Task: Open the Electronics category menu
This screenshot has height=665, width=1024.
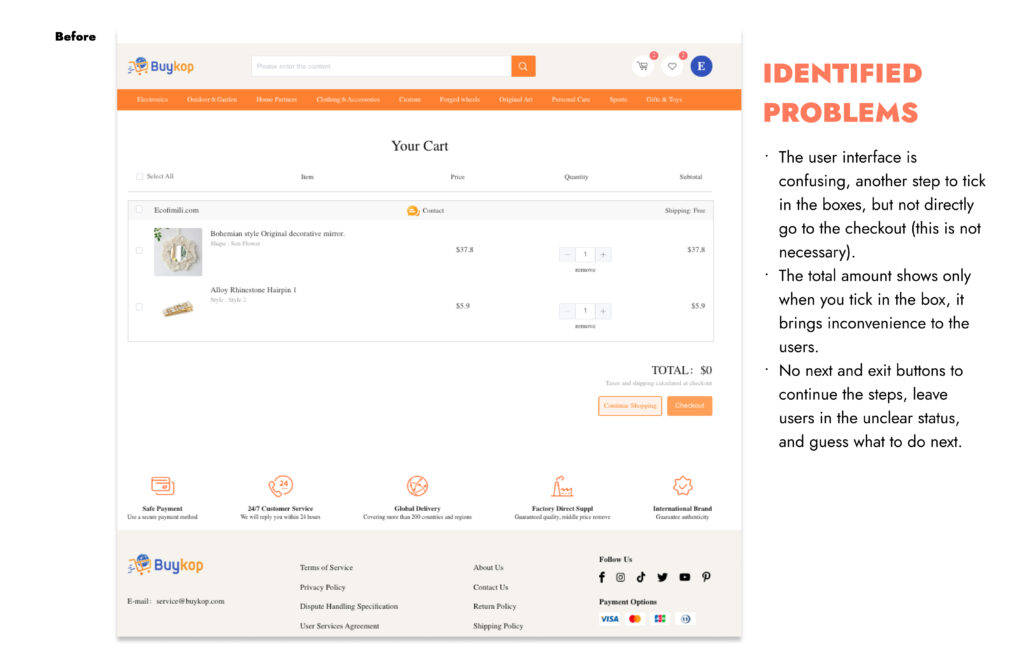Action: click(152, 99)
